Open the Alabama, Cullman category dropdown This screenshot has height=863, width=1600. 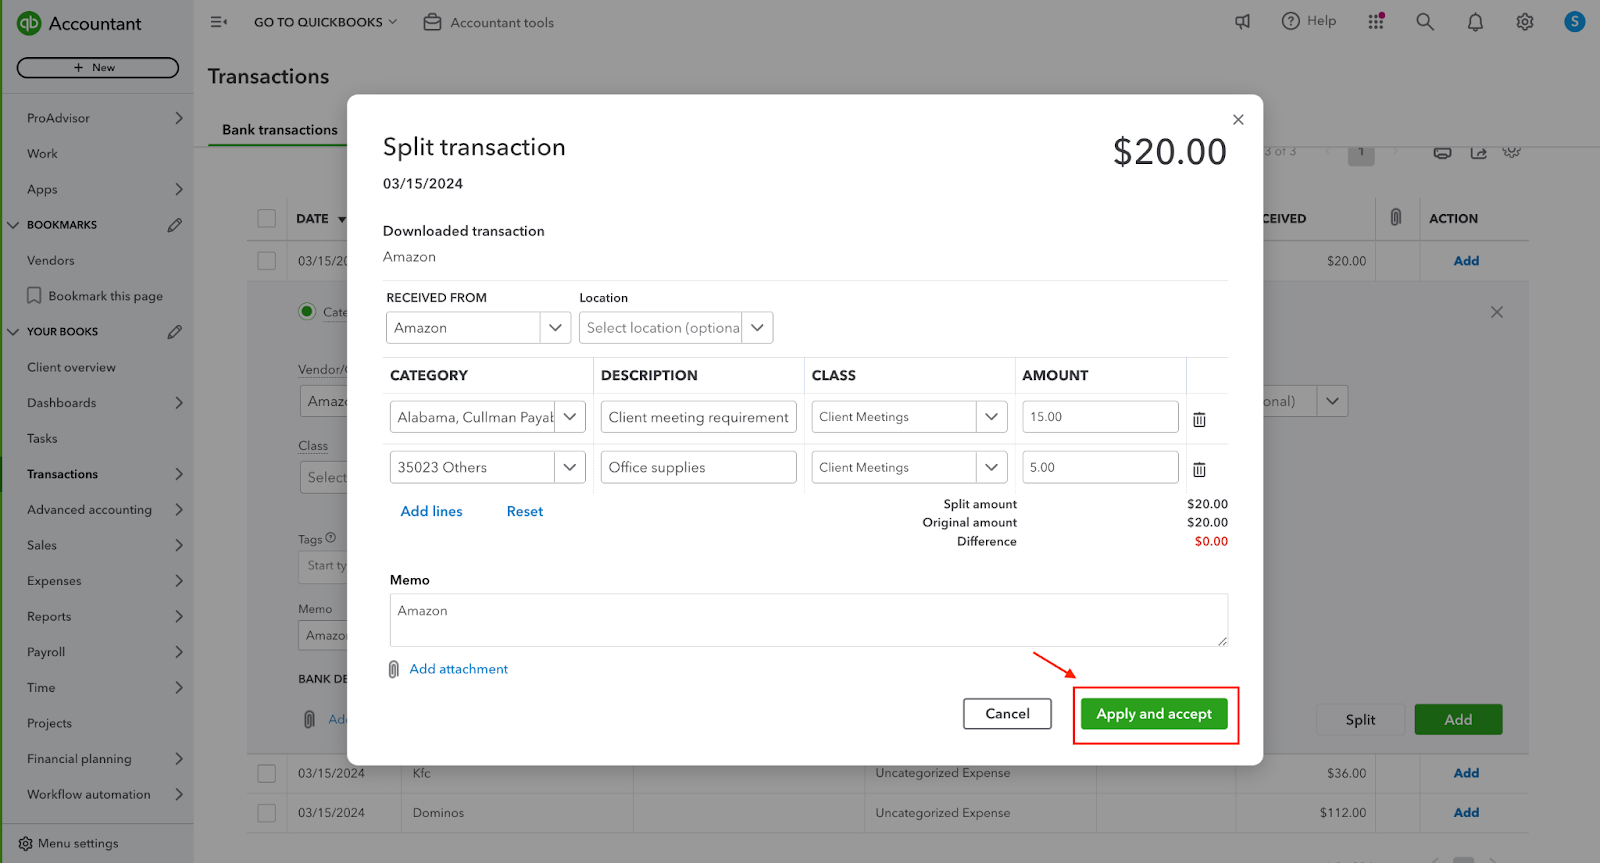(570, 417)
